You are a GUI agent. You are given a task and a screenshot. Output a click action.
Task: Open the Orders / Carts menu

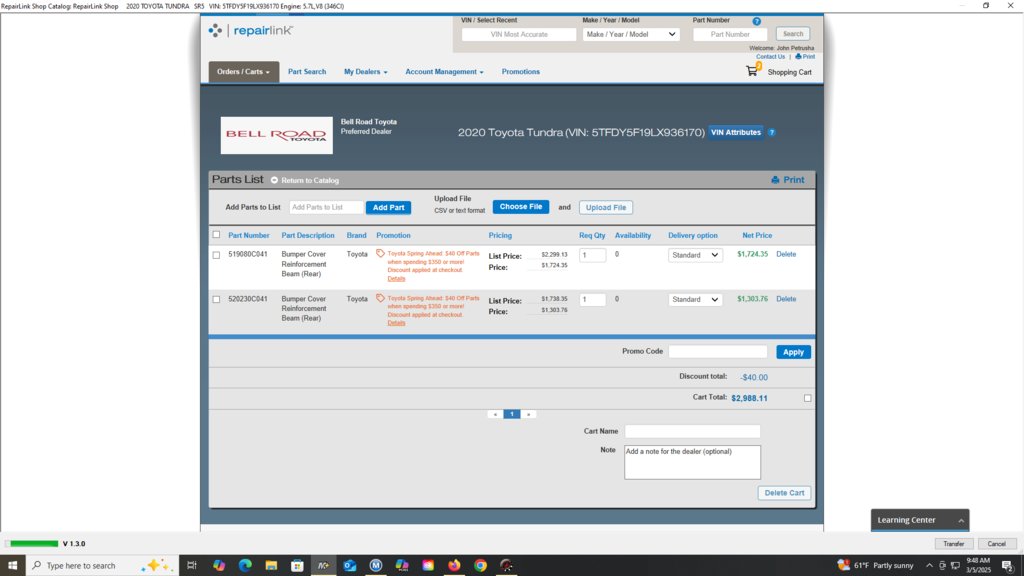tap(244, 72)
